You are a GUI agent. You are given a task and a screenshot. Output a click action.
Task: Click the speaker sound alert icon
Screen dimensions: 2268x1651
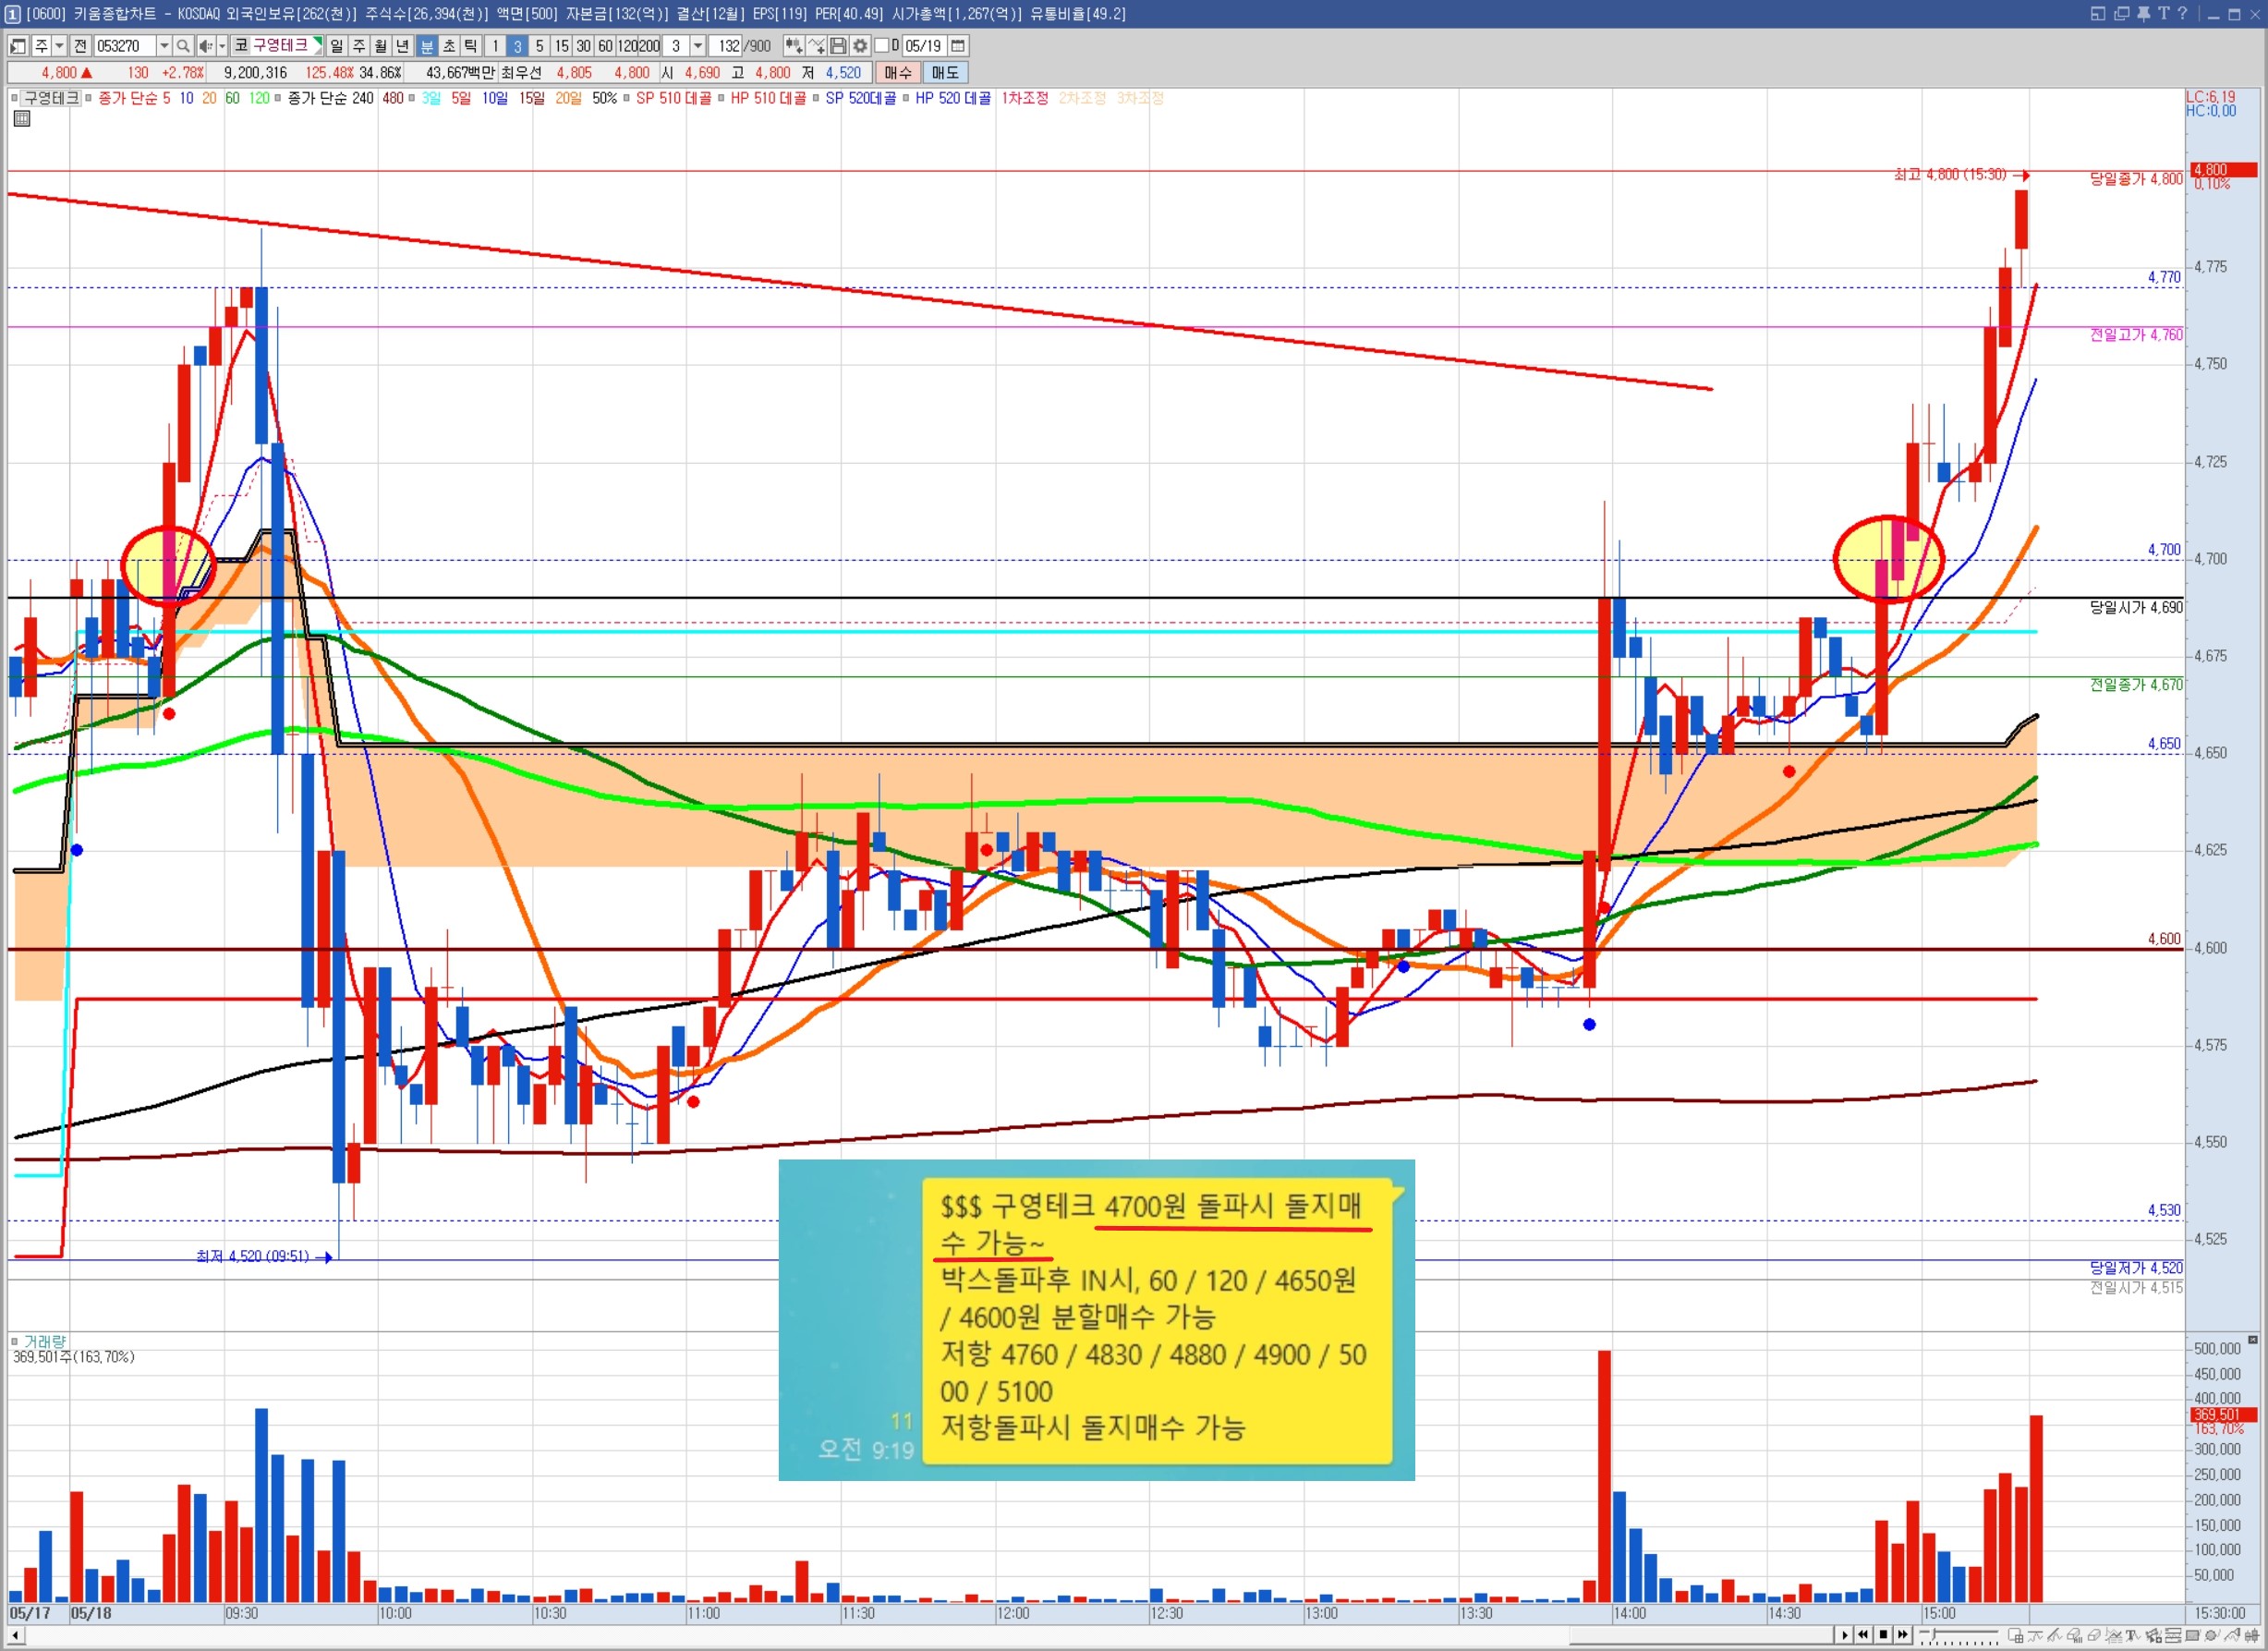coord(205,46)
